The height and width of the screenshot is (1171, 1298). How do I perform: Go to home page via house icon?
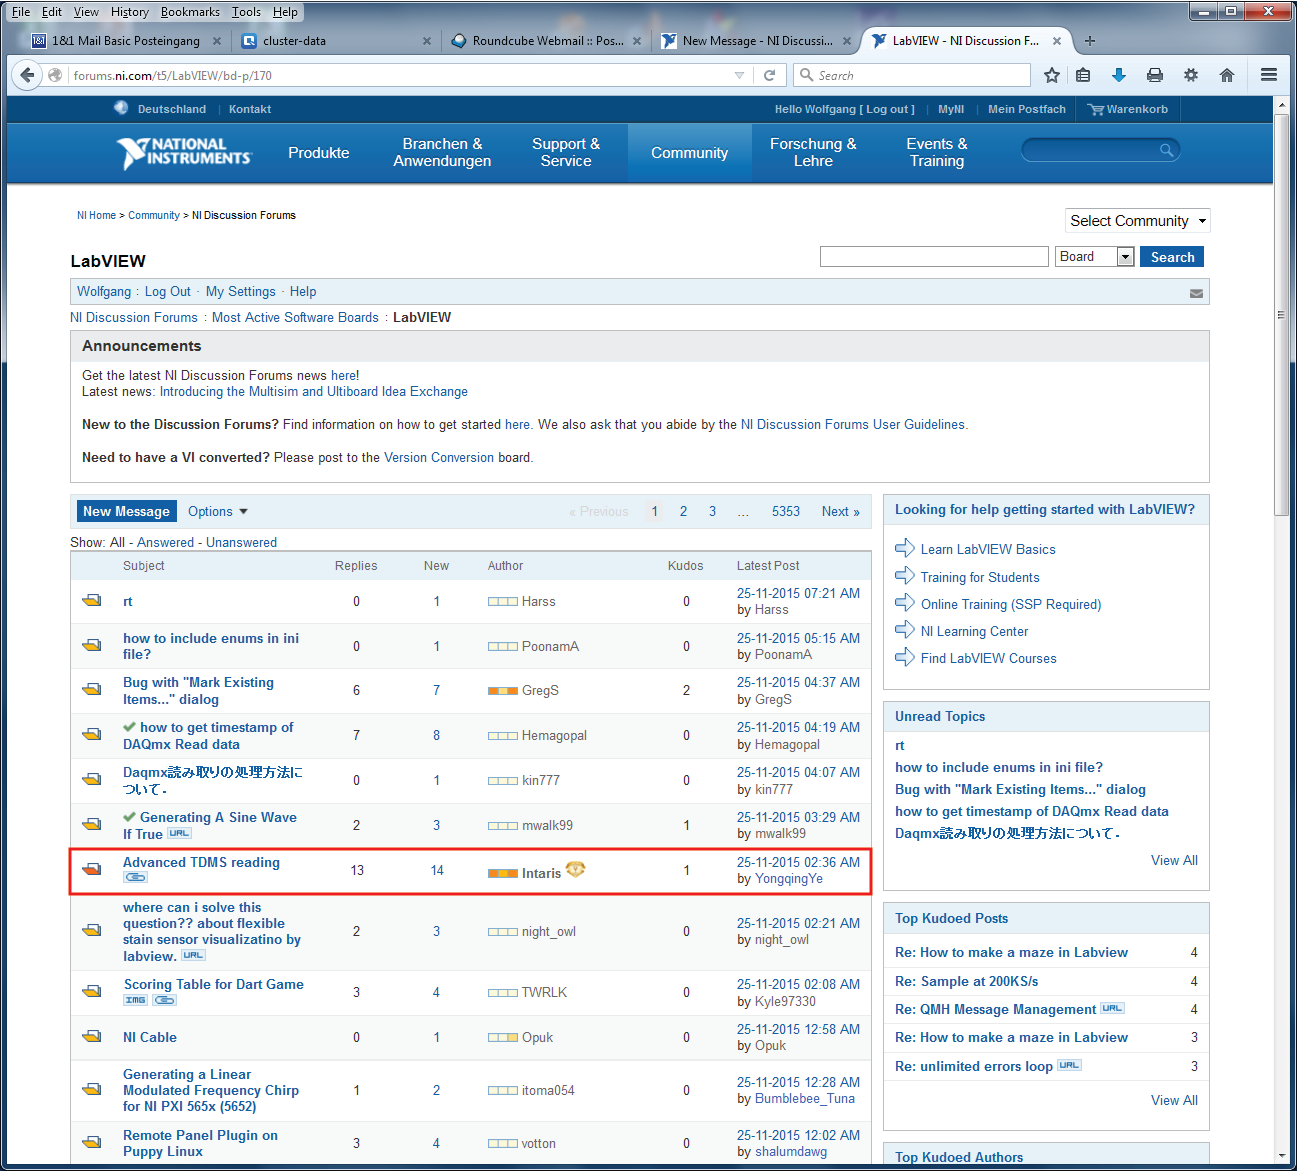[x=1227, y=75]
